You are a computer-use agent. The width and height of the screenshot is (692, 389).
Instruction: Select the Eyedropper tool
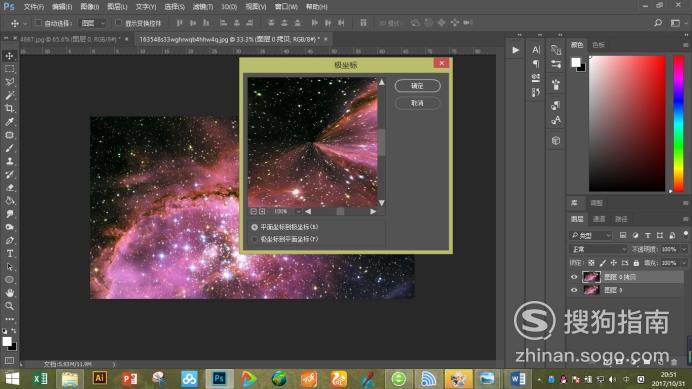click(9, 122)
